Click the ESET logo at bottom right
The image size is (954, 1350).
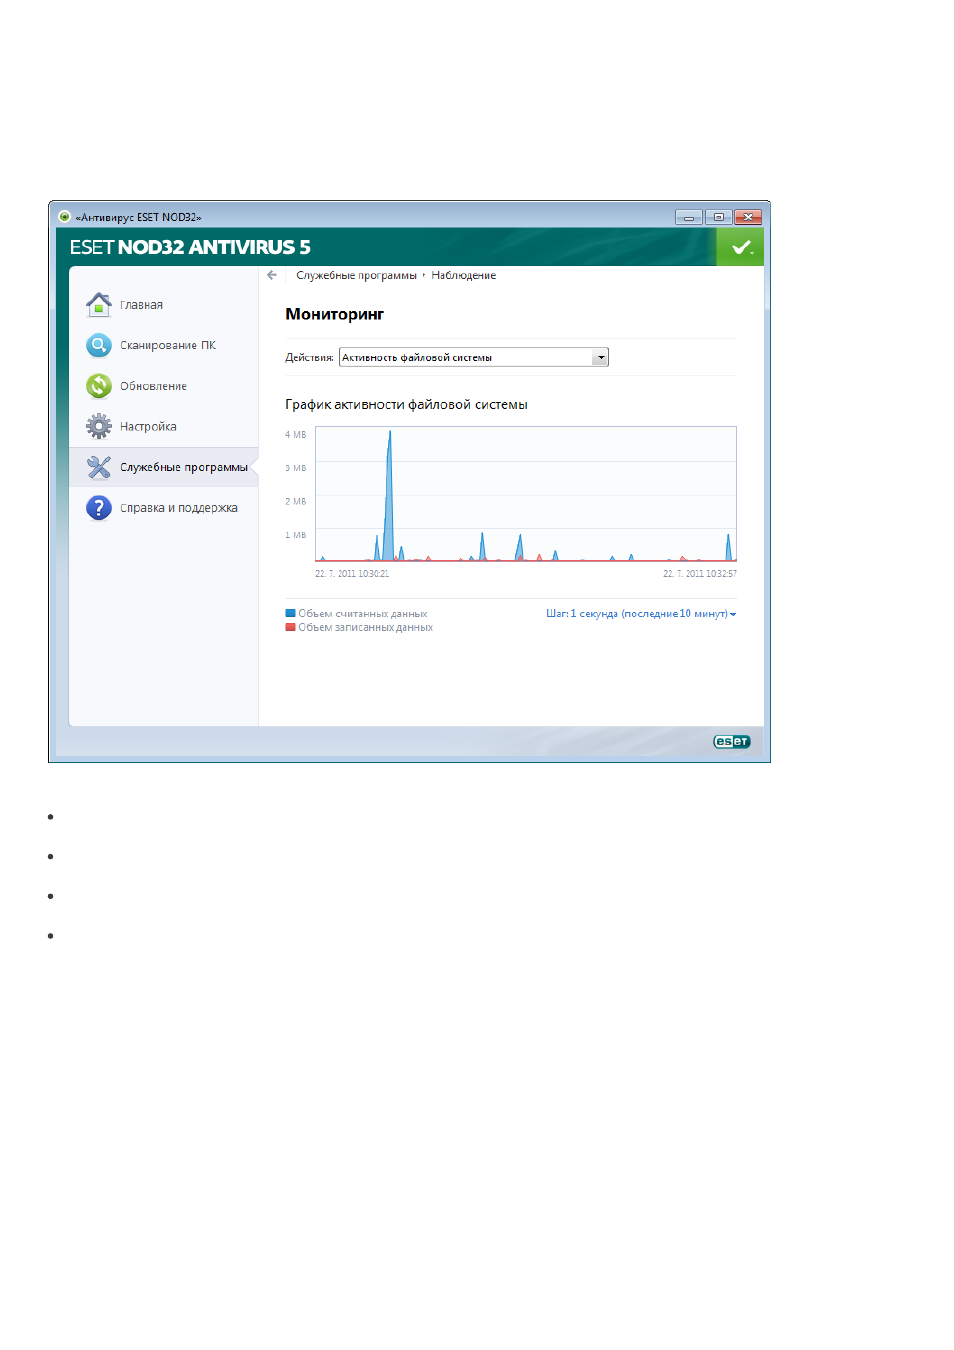pyautogui.click(x=731, y=741)
